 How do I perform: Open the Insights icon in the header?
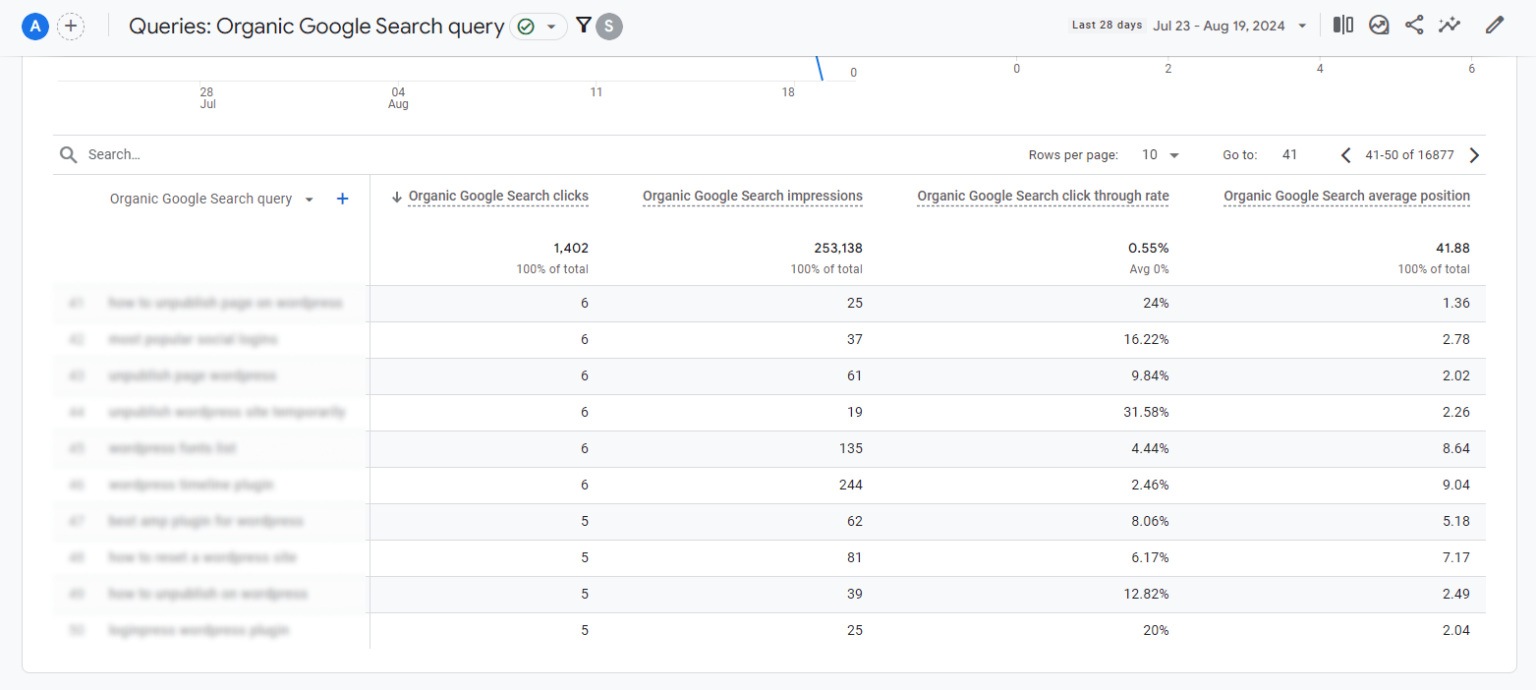pyautogui.click(x=1379, y=24)
